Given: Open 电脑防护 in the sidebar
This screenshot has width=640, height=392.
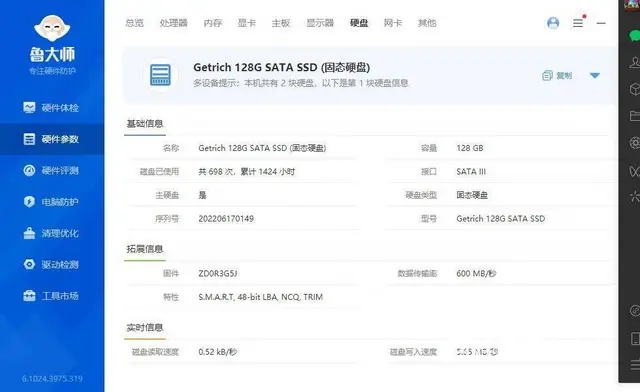Looking at the screenshot, I should [51, 202].
